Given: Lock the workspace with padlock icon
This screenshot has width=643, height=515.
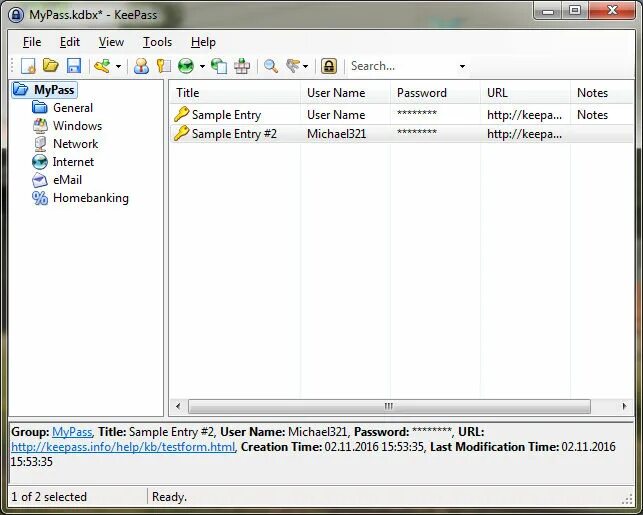Looking at the screenshot, I should pos(329,66).
